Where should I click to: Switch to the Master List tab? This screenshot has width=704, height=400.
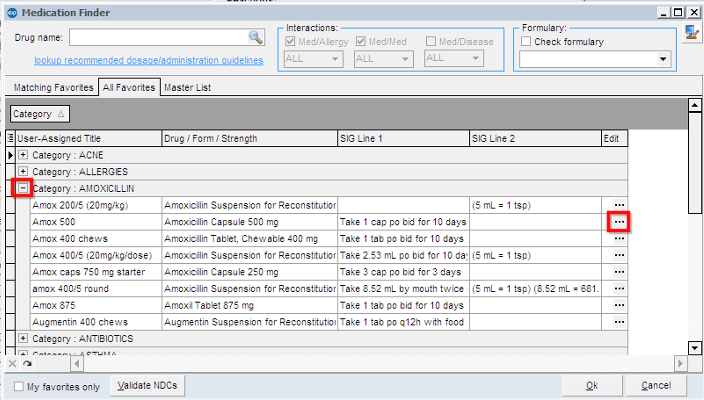point(188,88)
